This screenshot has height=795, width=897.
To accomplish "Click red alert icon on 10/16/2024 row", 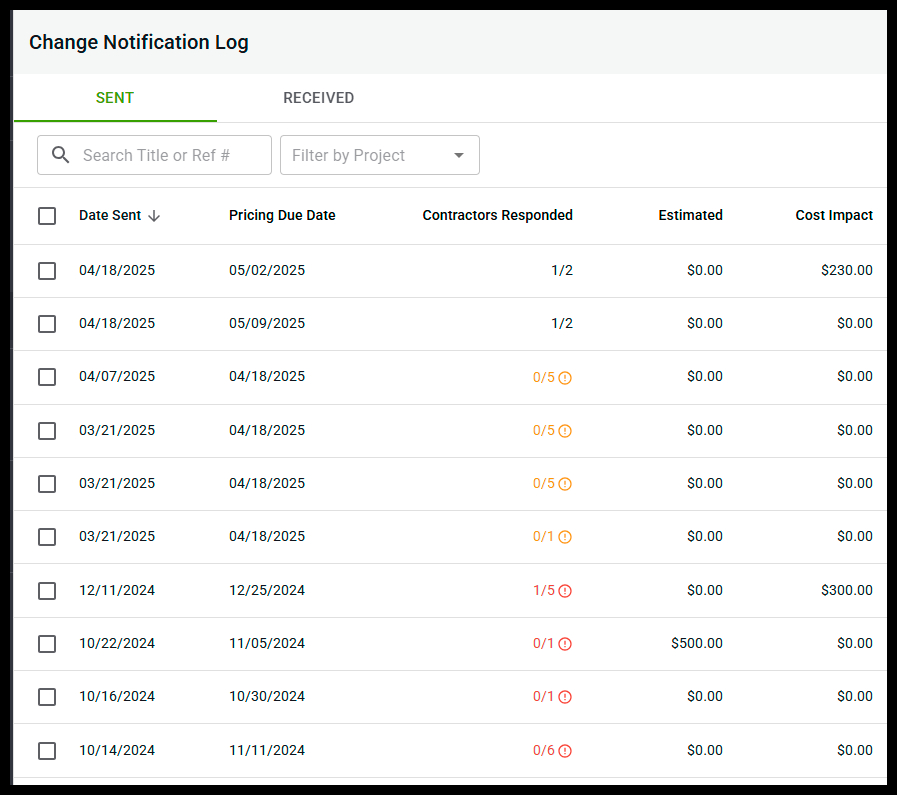I will click(x=565, y=697).
